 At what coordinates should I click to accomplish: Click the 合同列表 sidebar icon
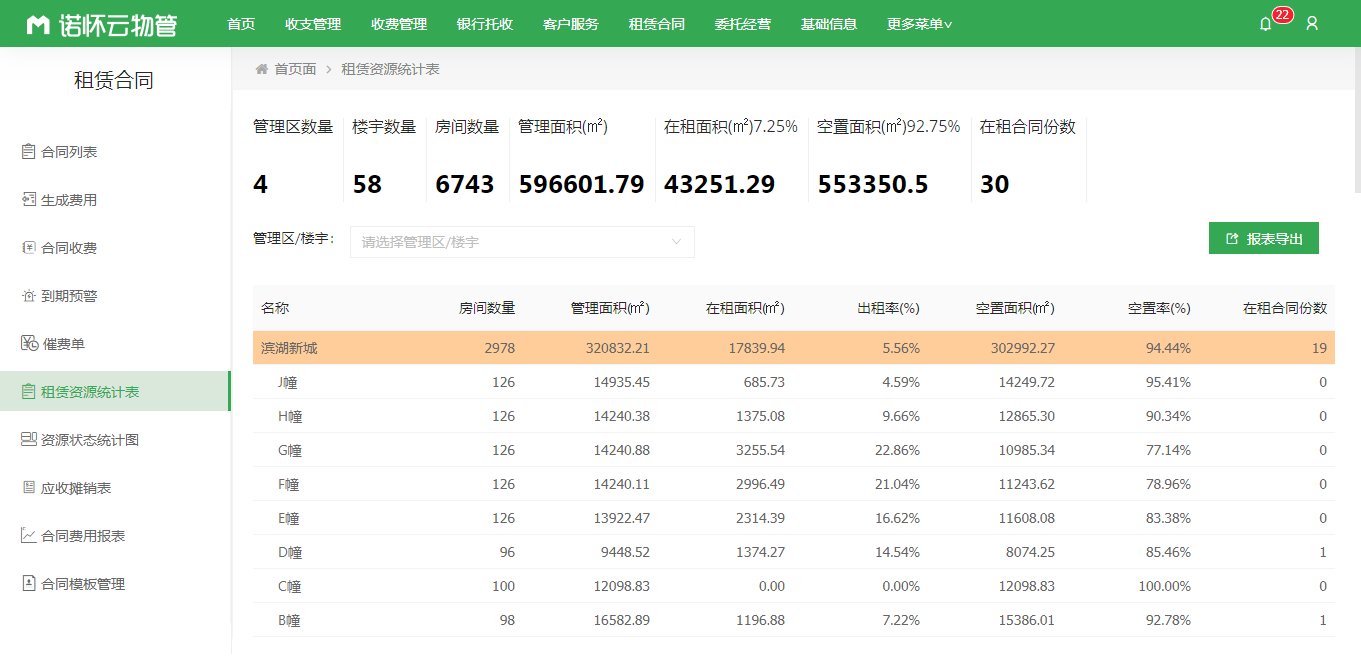tap(28, 152)
